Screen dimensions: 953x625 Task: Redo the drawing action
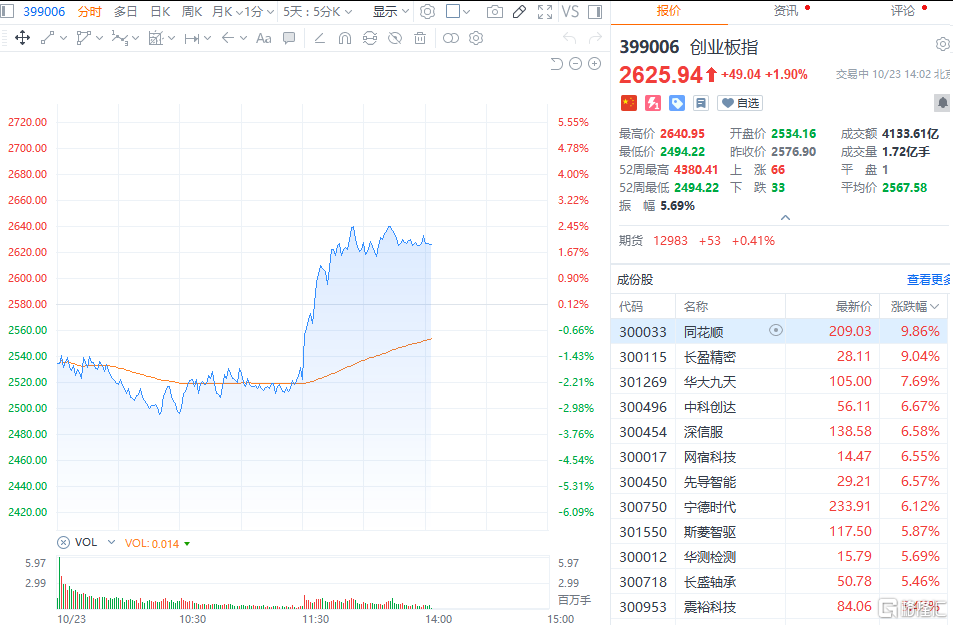595,38
